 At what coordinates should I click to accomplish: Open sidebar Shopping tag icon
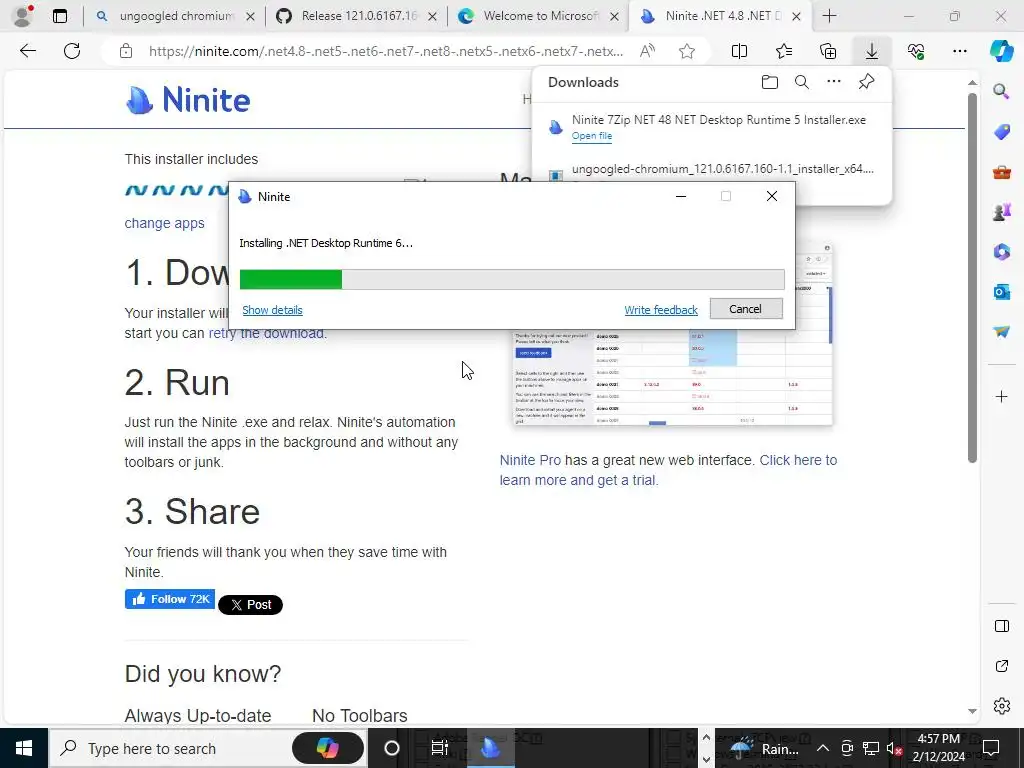(x=1001, y=131)
